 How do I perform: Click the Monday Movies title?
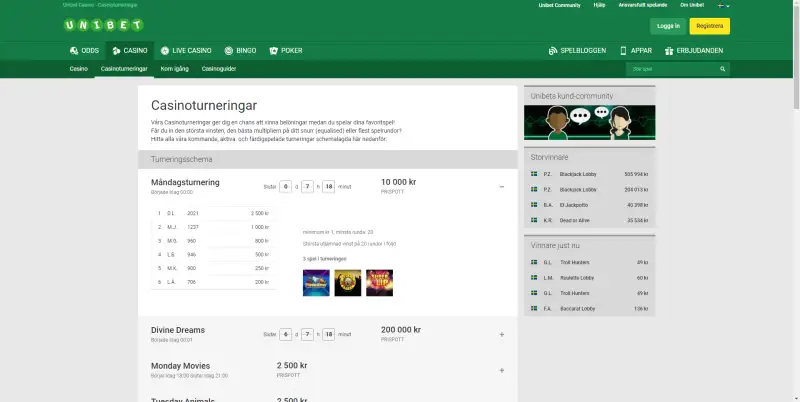pos(180,366)
